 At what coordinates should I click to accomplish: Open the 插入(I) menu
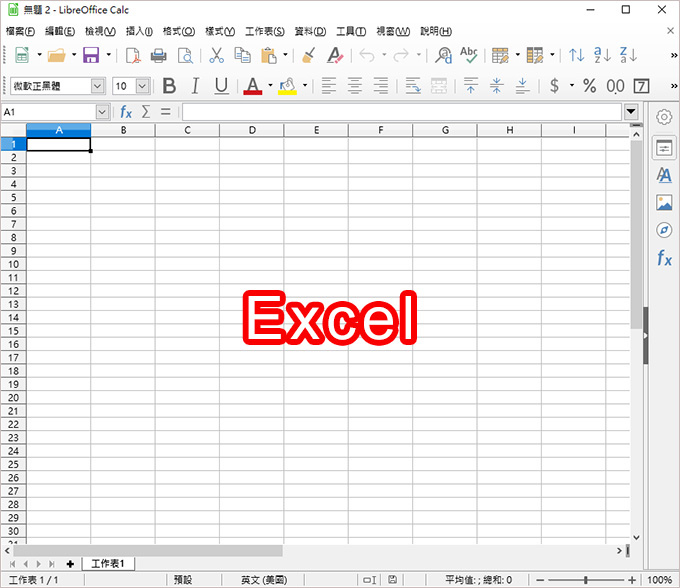[x=139, y=31]
